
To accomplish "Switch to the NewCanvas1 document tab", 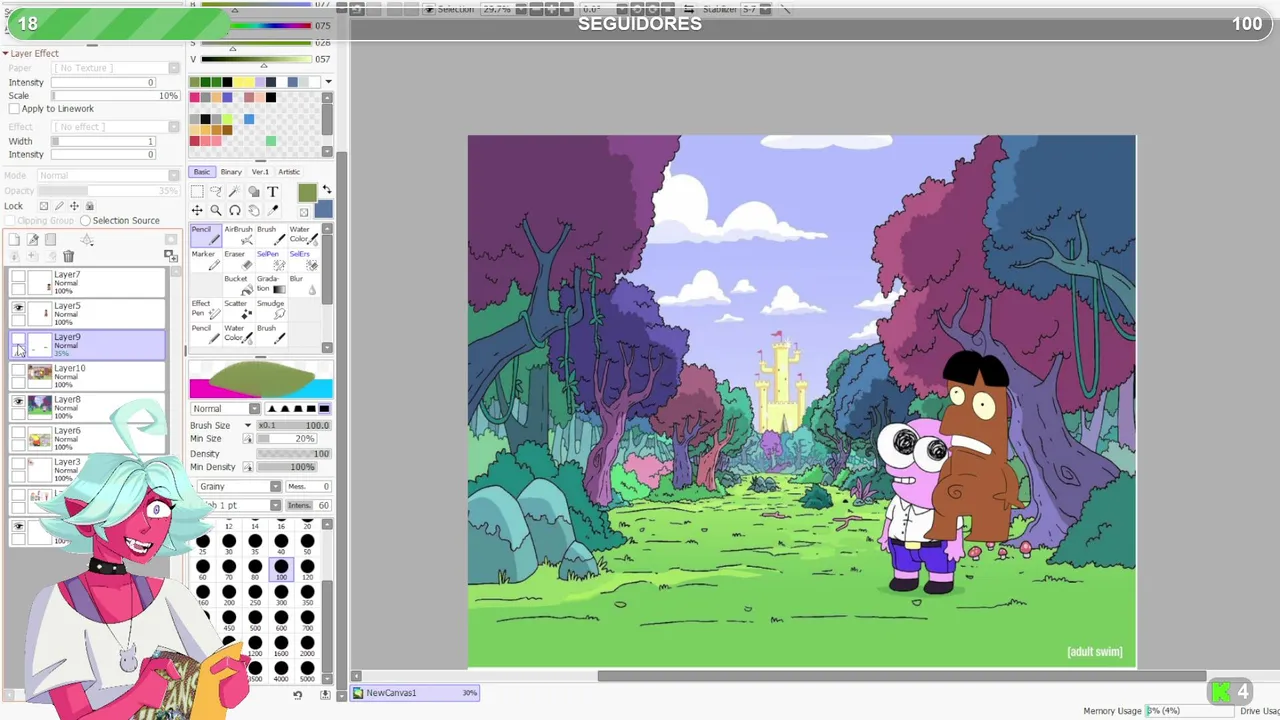I will pos(416,693).
